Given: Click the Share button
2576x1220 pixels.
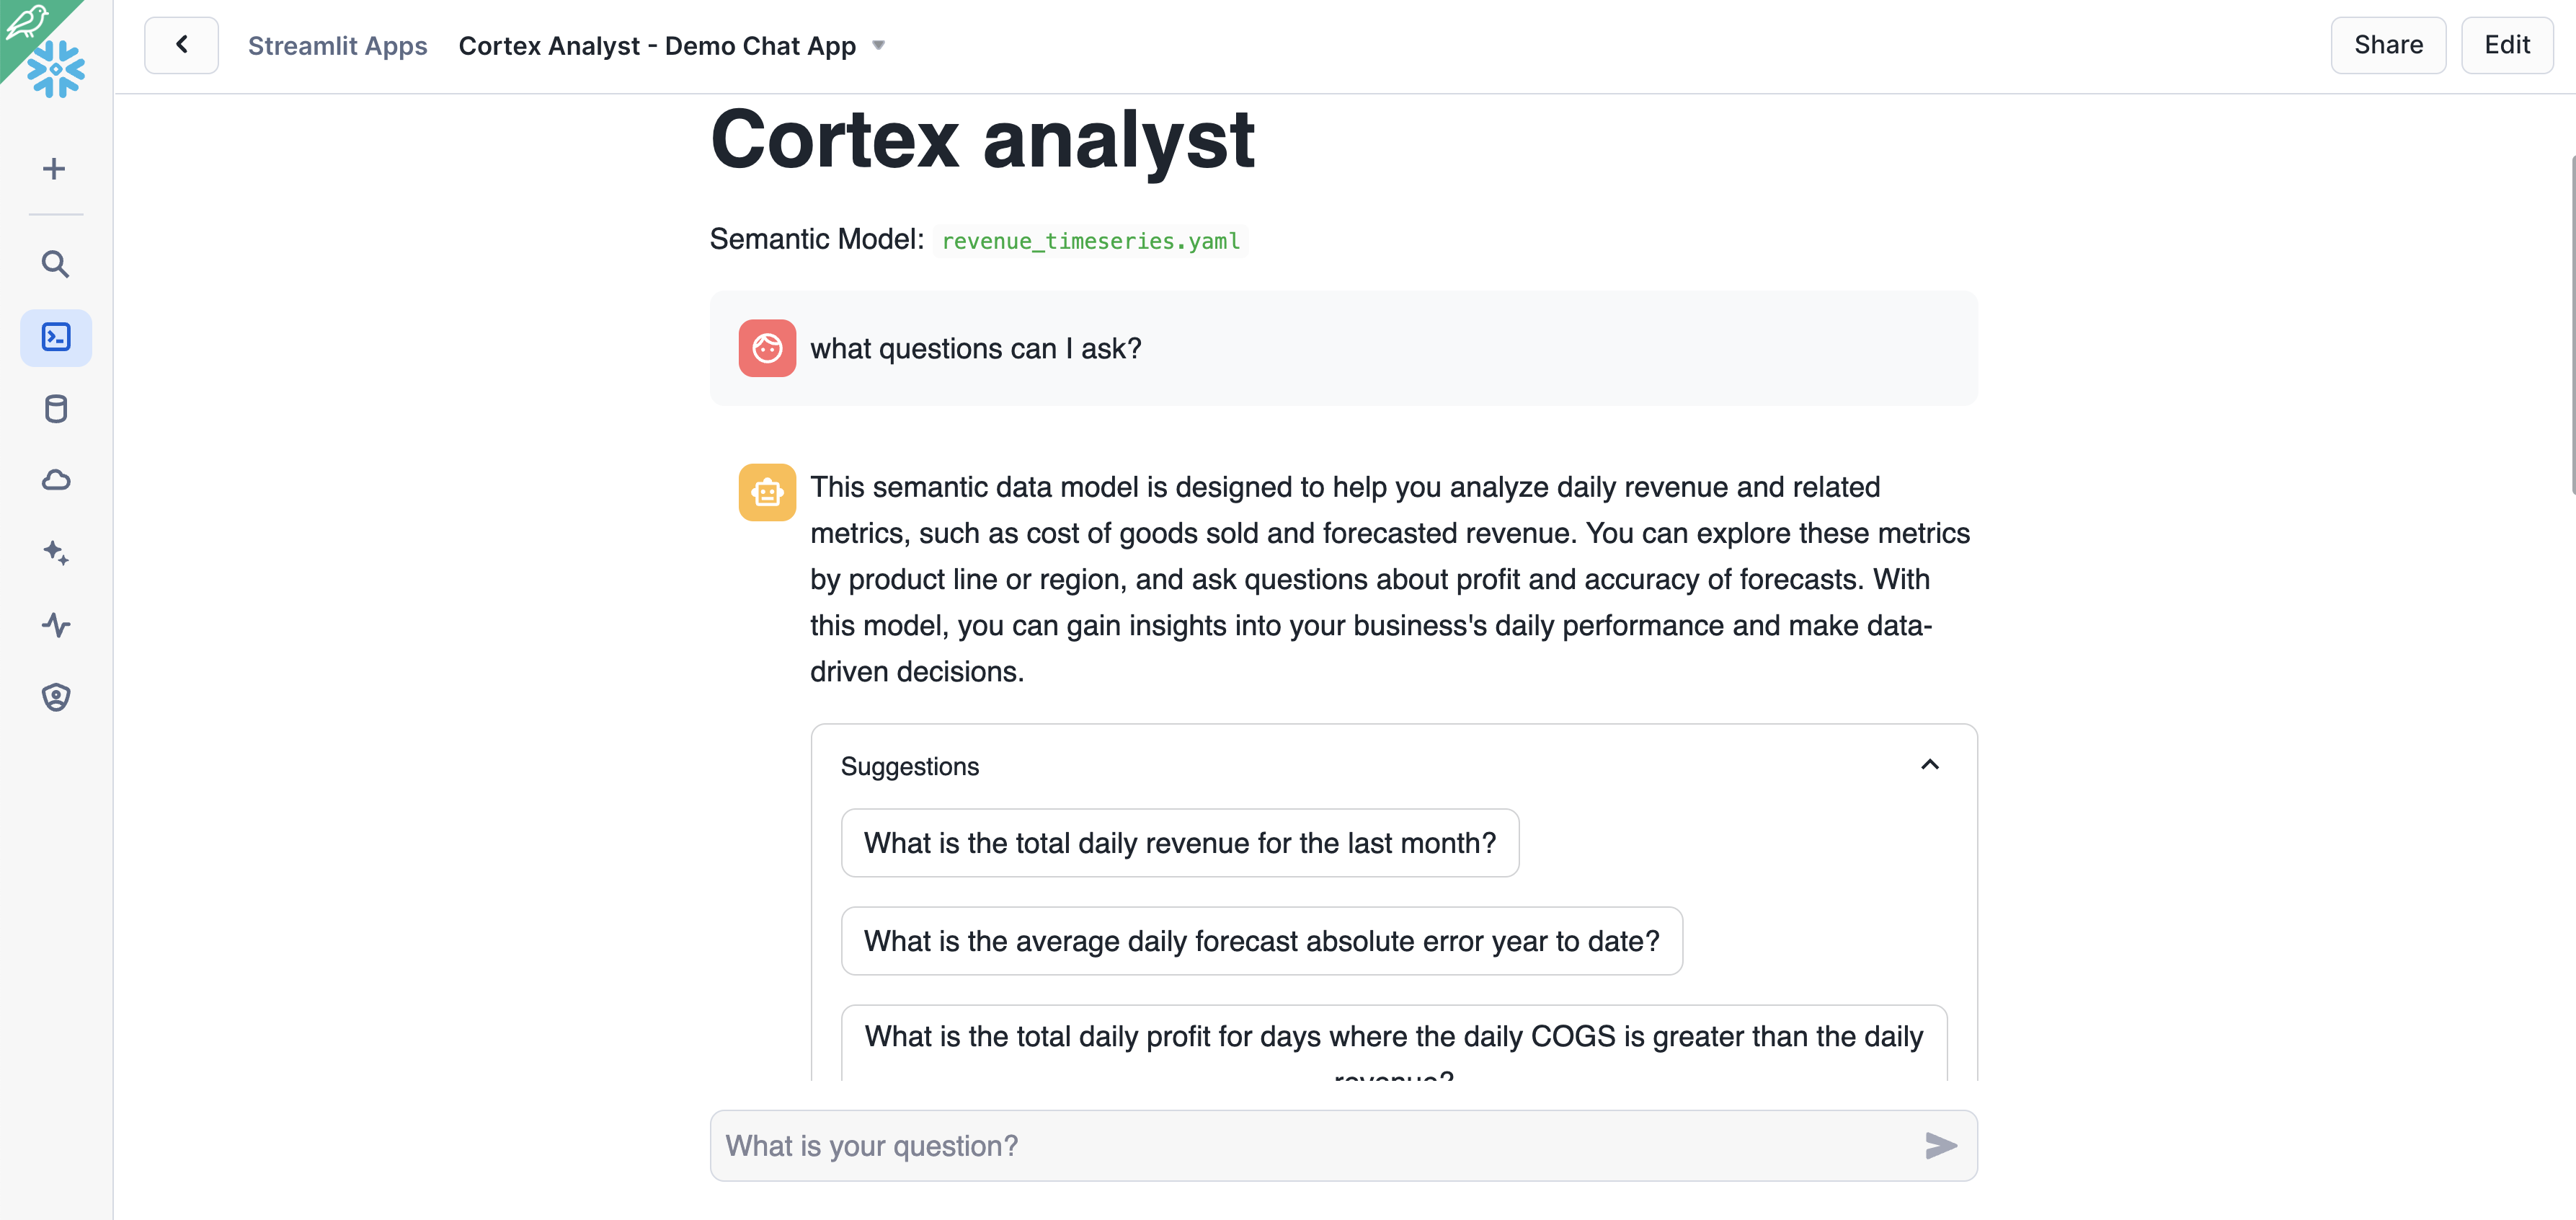Looking at the screenshot, I should (x=2387, y=45).
